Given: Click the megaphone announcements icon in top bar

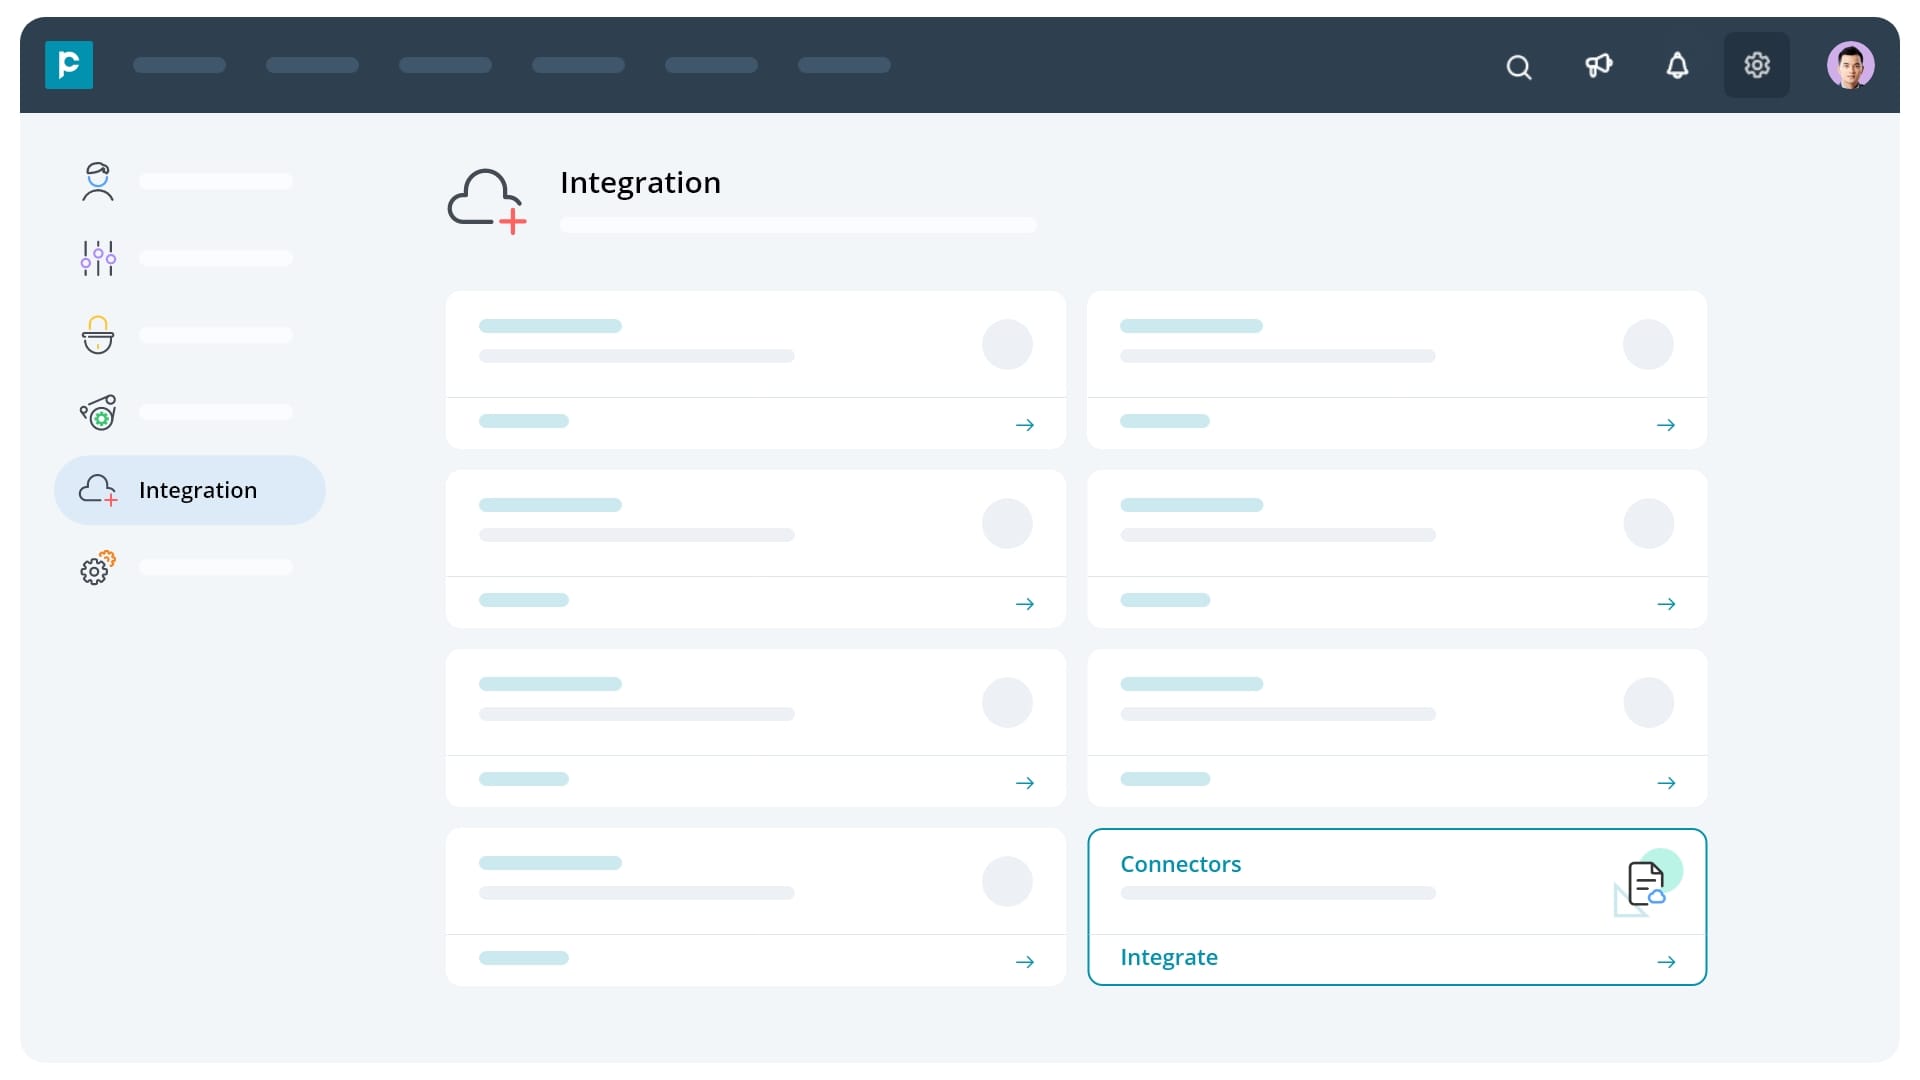Looking at the screenshot, I should [x=1598, y=67].
